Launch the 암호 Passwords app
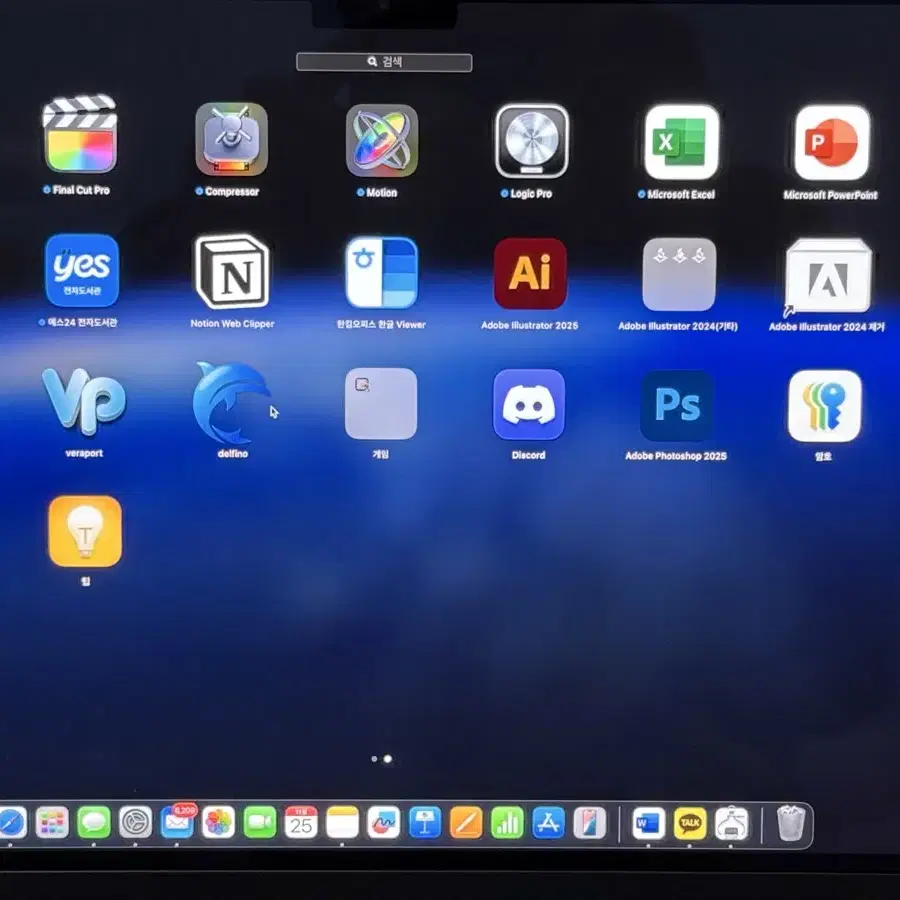 click(x=824, y=406)
